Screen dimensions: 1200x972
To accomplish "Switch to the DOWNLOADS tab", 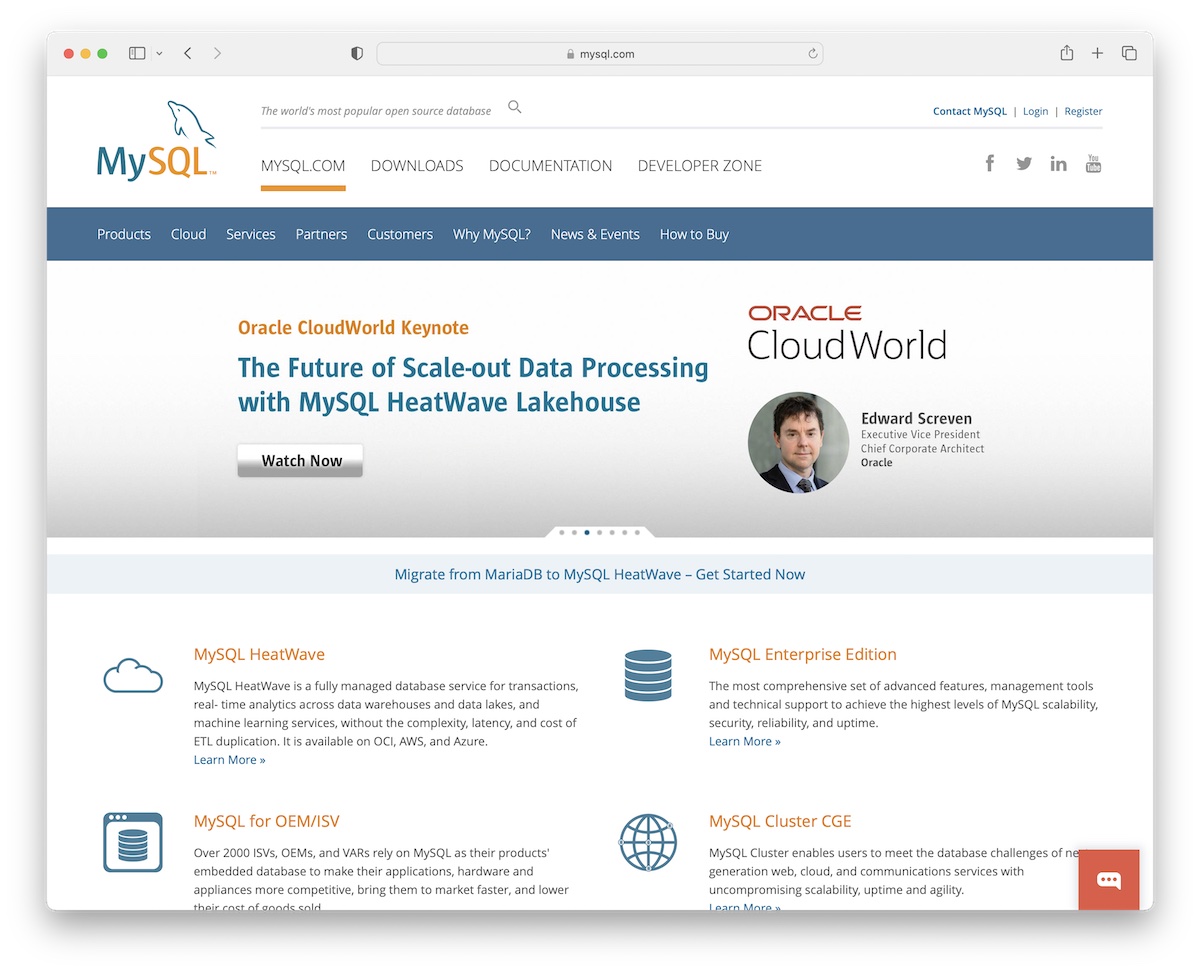I will click(x=417, y=166).
